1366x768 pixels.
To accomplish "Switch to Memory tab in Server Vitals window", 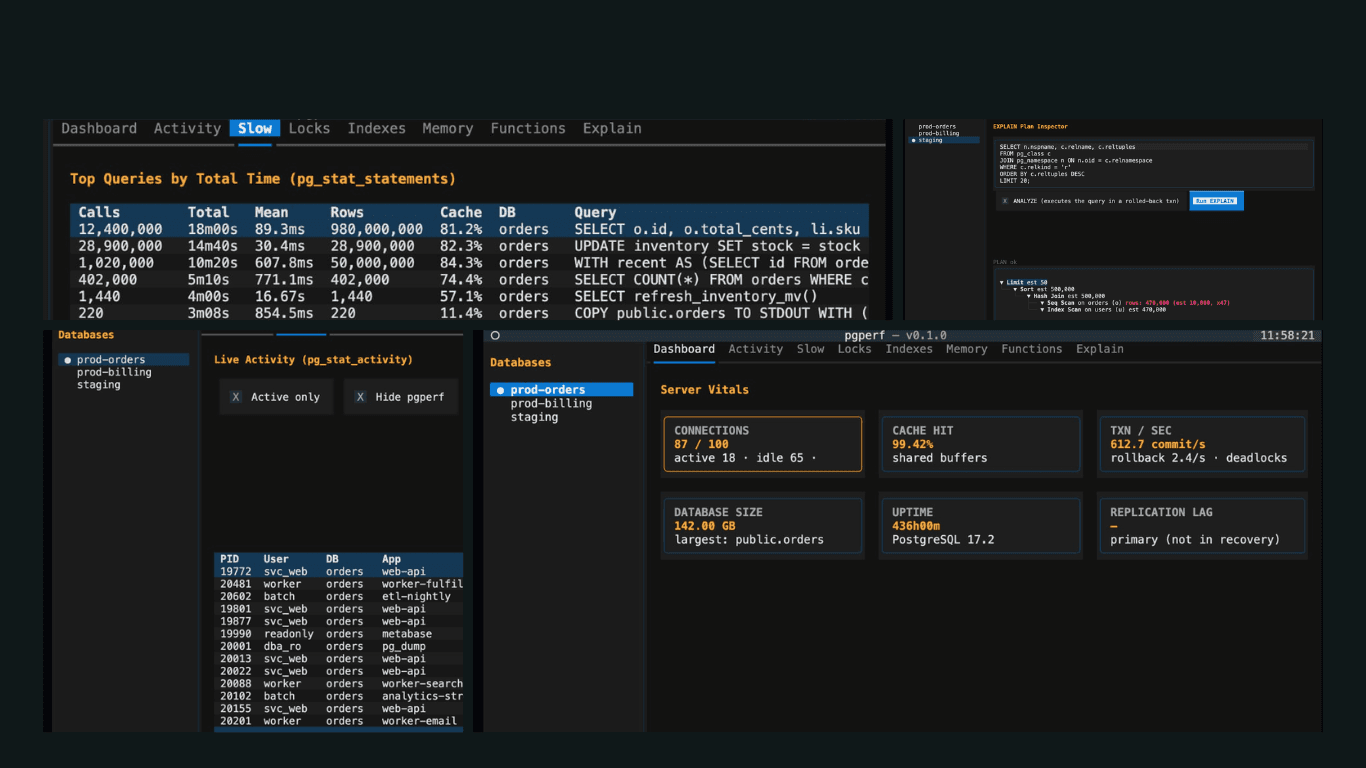I will click(x=967, y=349).
